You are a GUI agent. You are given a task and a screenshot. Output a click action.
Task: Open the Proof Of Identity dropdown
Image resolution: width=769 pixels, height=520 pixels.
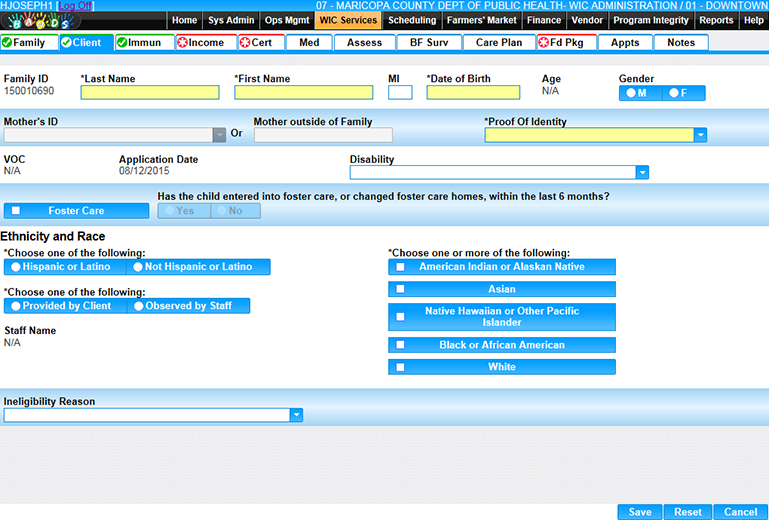(700, 135)
